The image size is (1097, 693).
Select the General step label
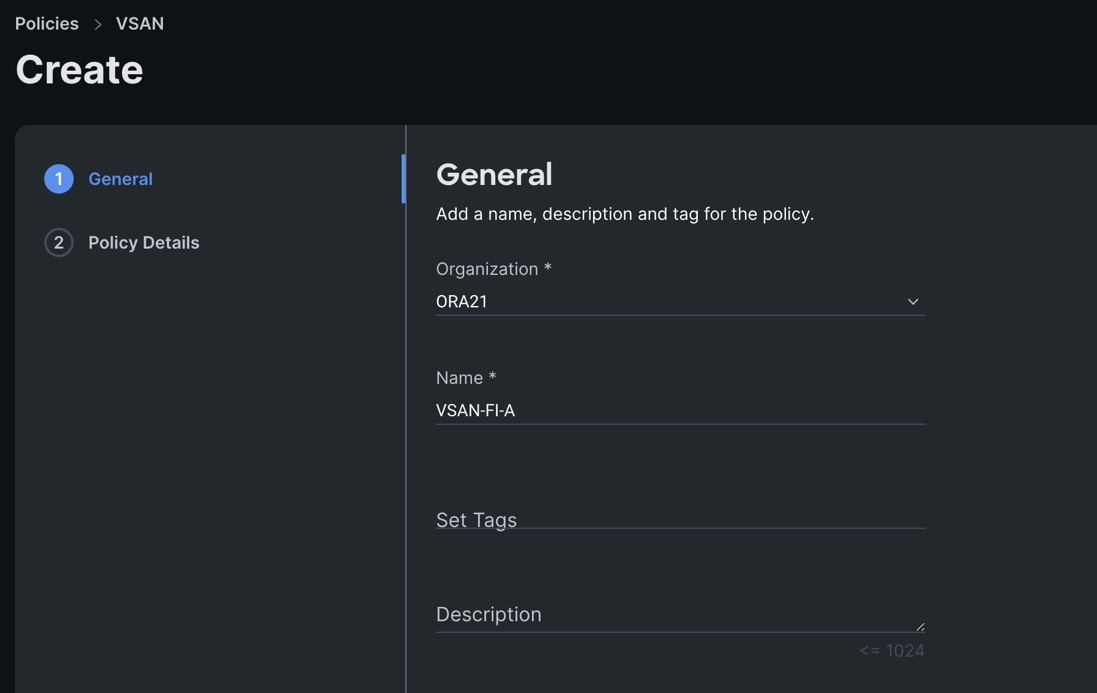click(120, 179)
